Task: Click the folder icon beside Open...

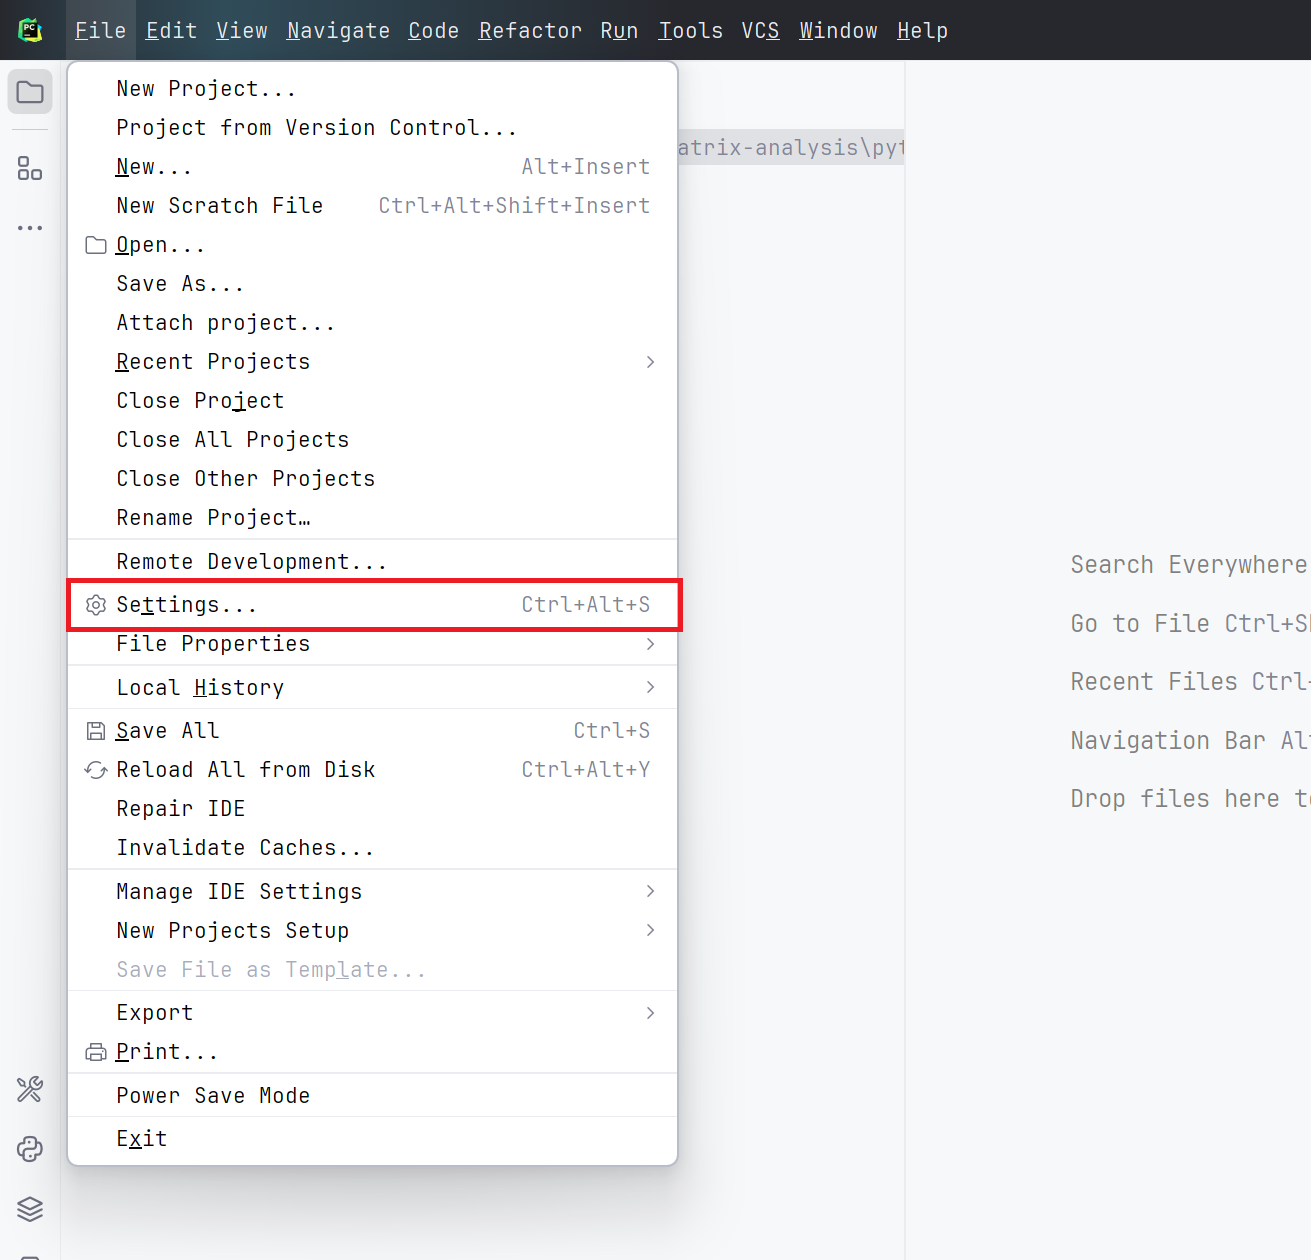Action: point(96,245)
